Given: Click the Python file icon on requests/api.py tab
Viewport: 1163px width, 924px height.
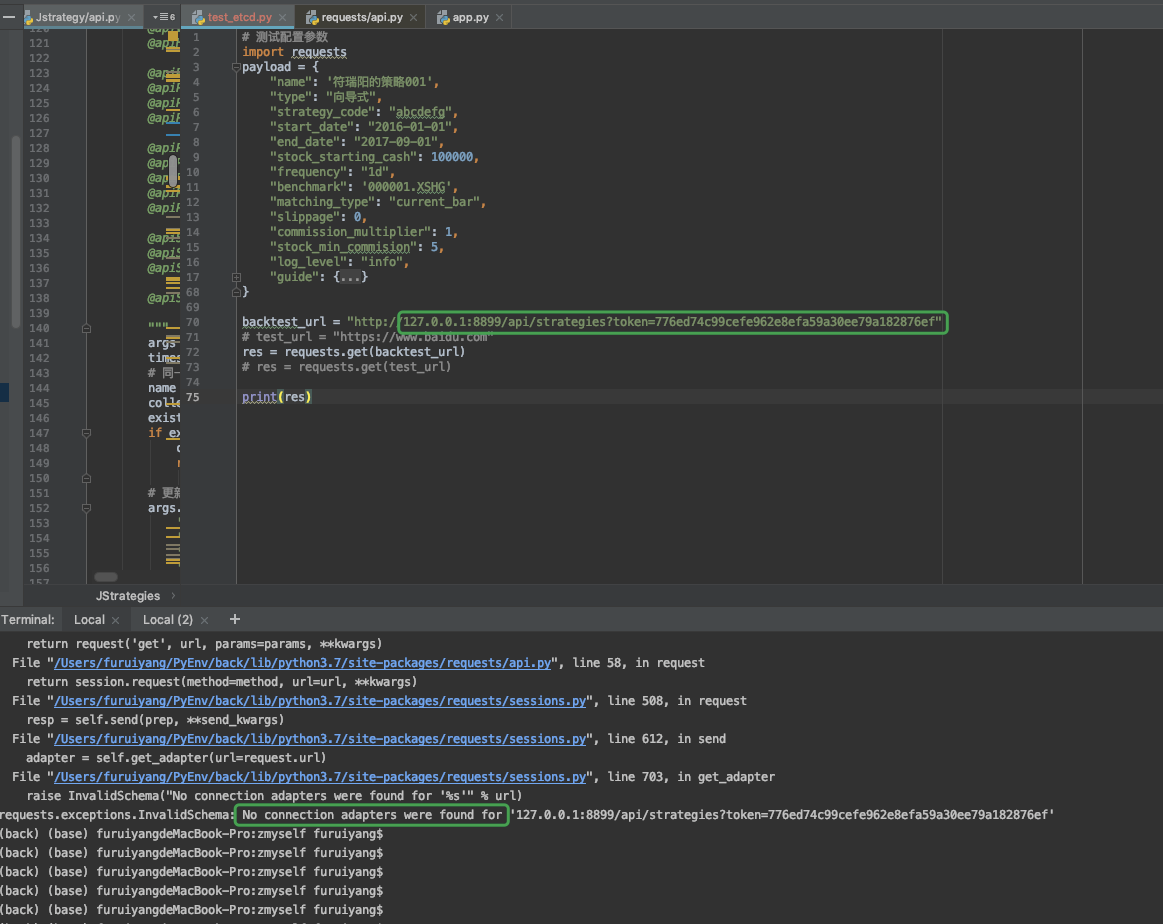Looking at the screenshot, I should [312, 17].
